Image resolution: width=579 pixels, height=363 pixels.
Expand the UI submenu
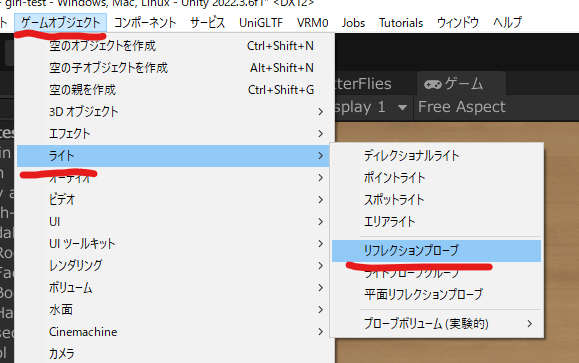pyautogui.click(x=173, y=222)
